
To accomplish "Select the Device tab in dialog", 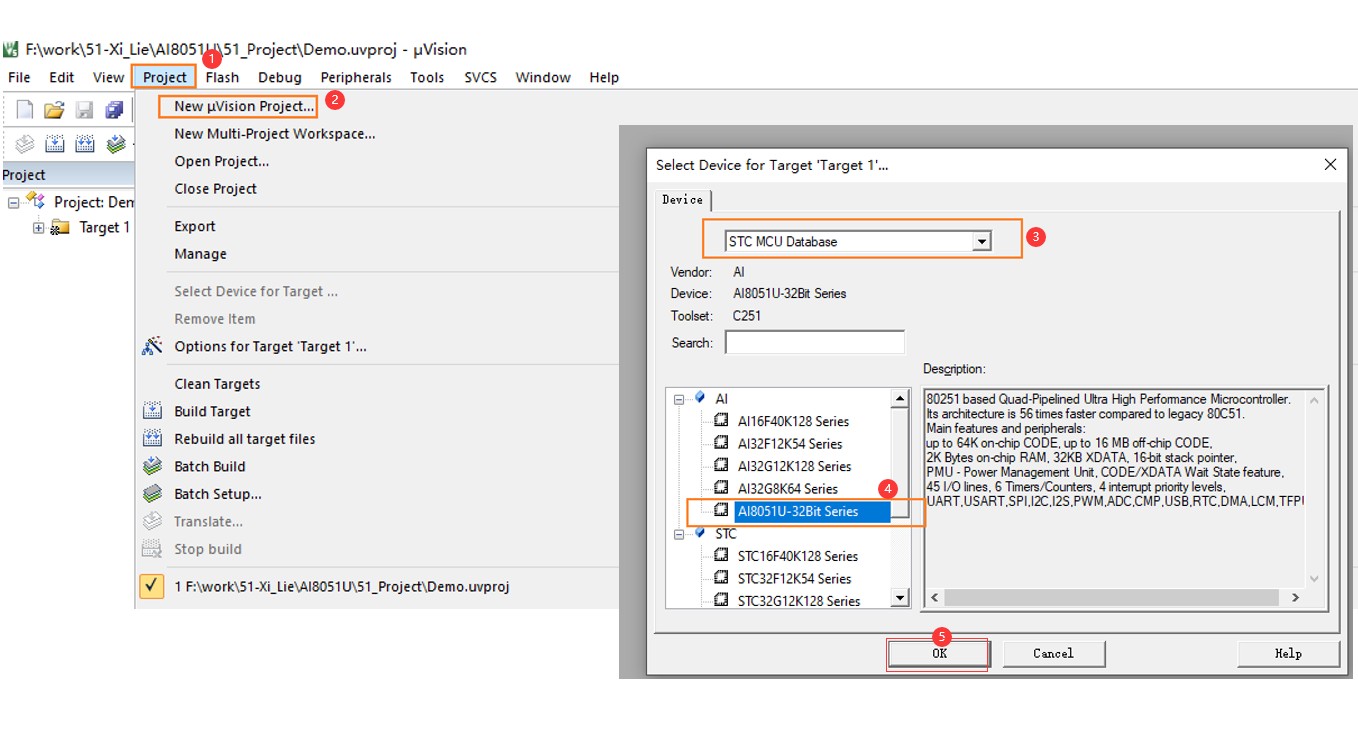I will click(682, 200).
